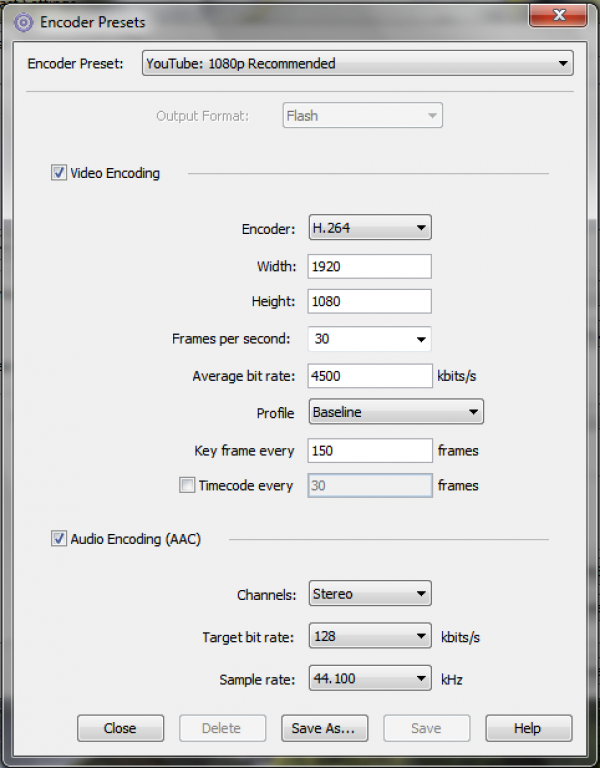Viewport: 600px width, 768px height.
Task: Open Frames per second dropdown
Action: click(x=370, y=339)
